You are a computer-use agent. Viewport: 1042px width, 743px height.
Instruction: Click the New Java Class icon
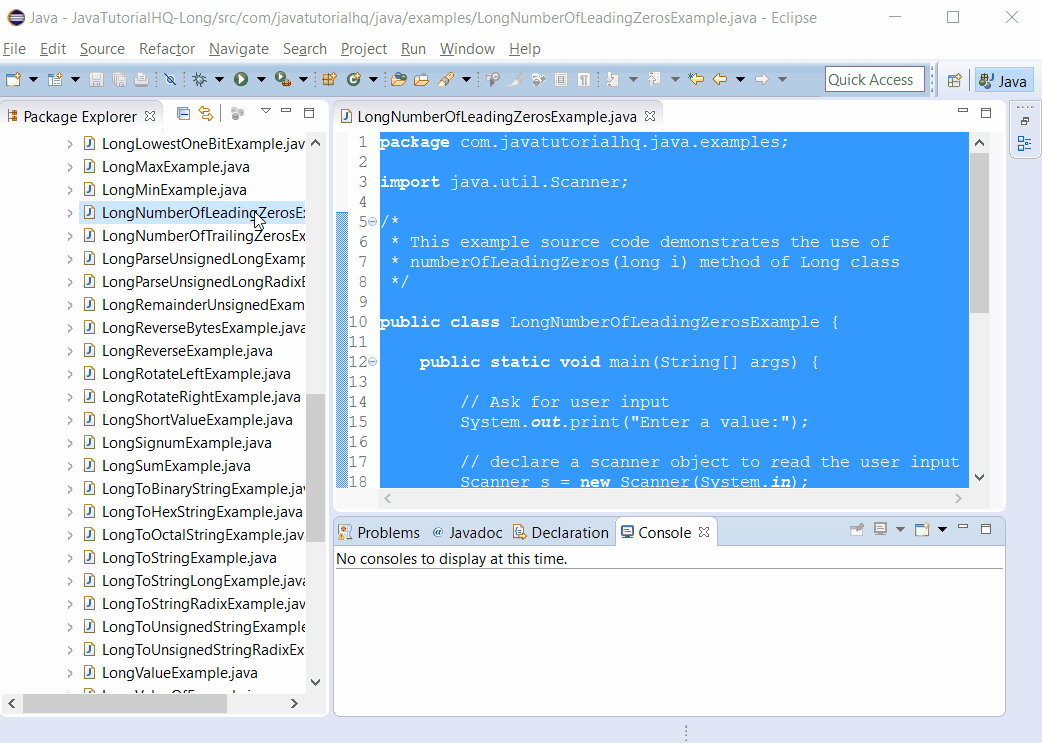pyautogui.click(x=354, y=80)
